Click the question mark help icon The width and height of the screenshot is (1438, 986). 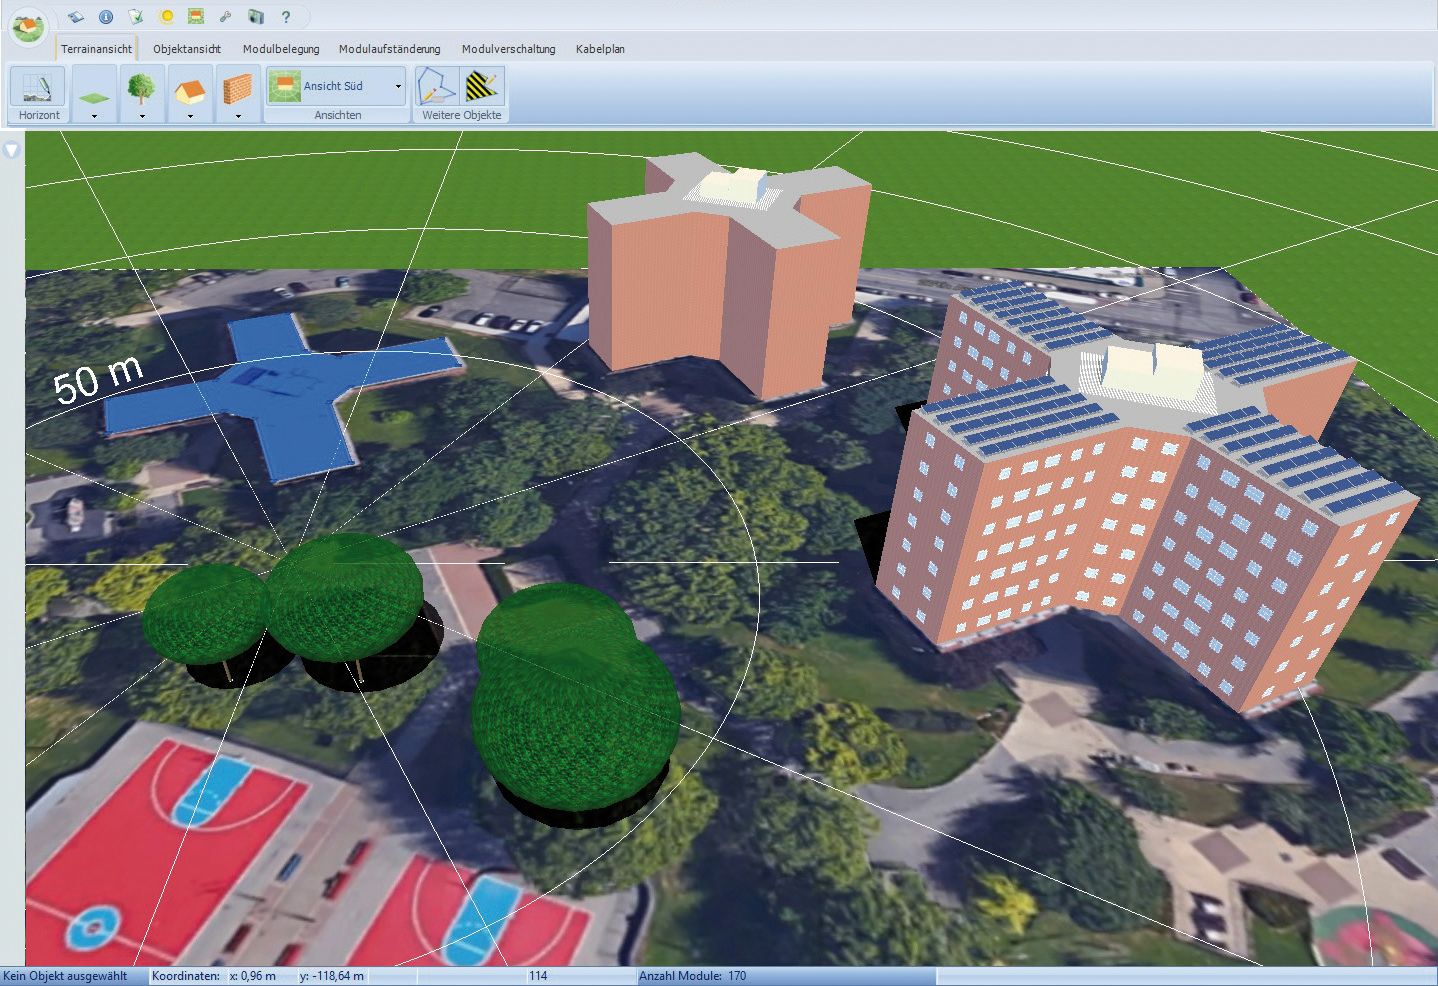coord(286,17)
